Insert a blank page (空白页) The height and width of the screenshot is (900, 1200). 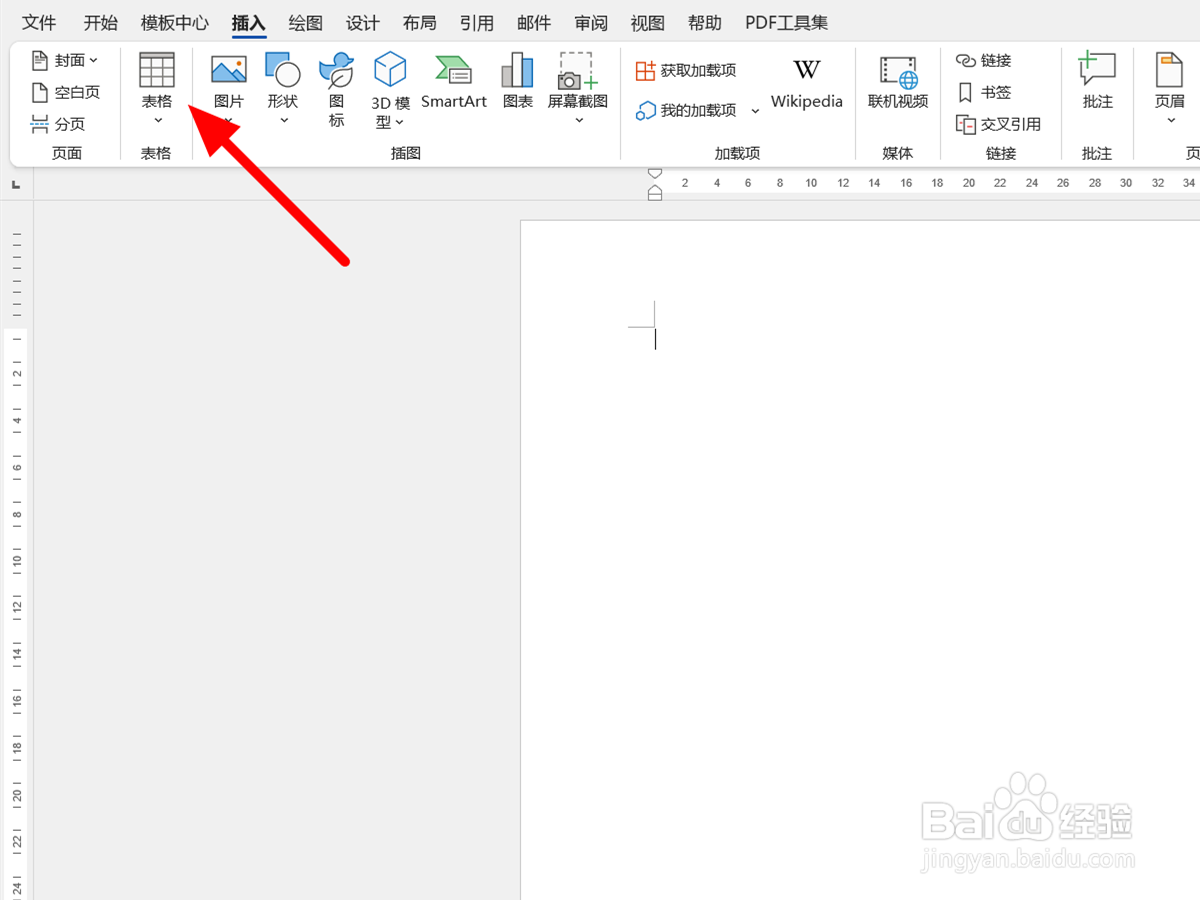tap(66, 92)
